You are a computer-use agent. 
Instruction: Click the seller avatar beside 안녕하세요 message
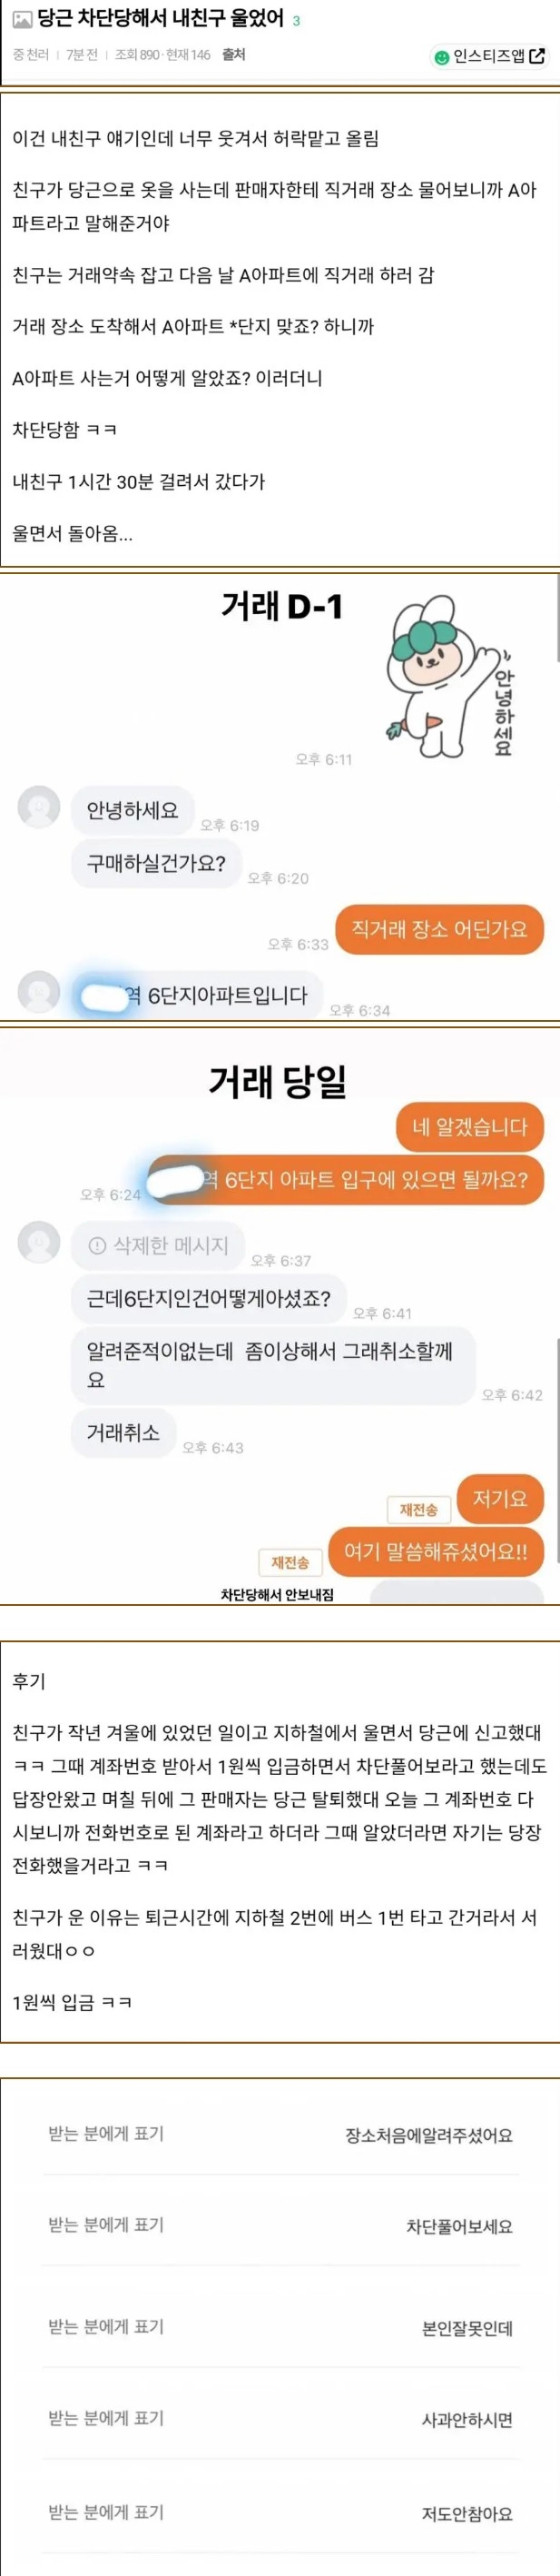click(x=39, y=806)
